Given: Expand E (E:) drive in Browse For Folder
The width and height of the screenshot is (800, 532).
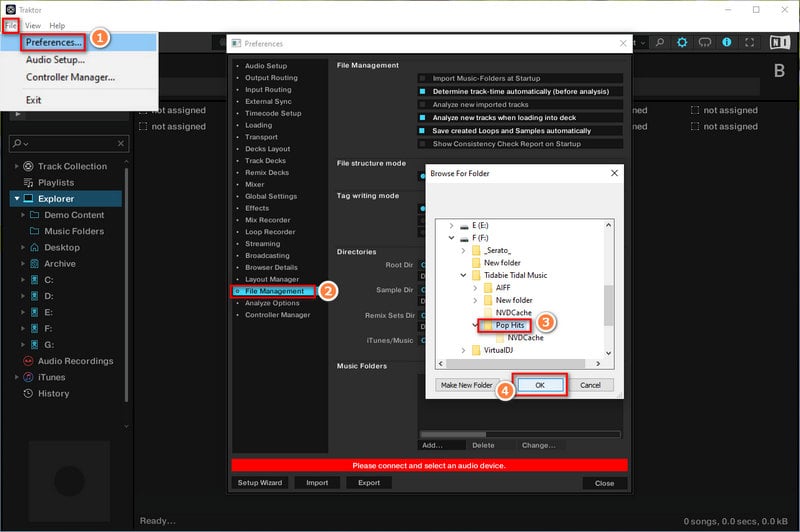Looking at the screenshot, I should click(x=451, y=225).
